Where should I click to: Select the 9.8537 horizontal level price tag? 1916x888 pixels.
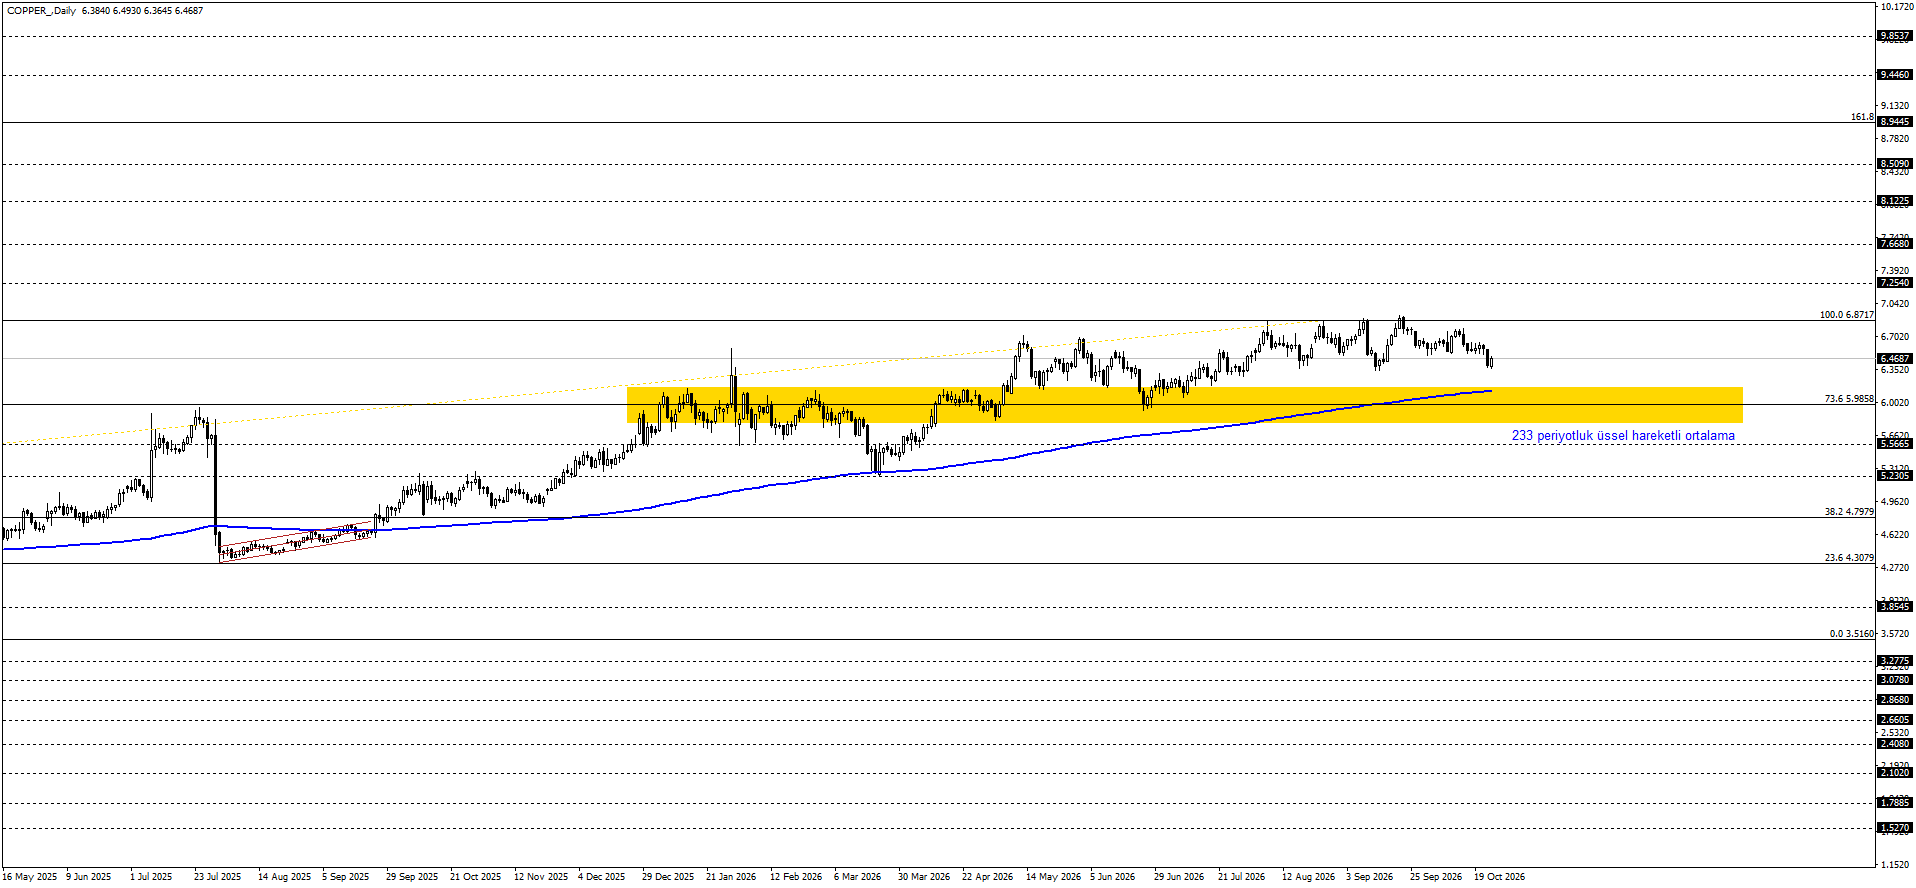coord(1895,36)
